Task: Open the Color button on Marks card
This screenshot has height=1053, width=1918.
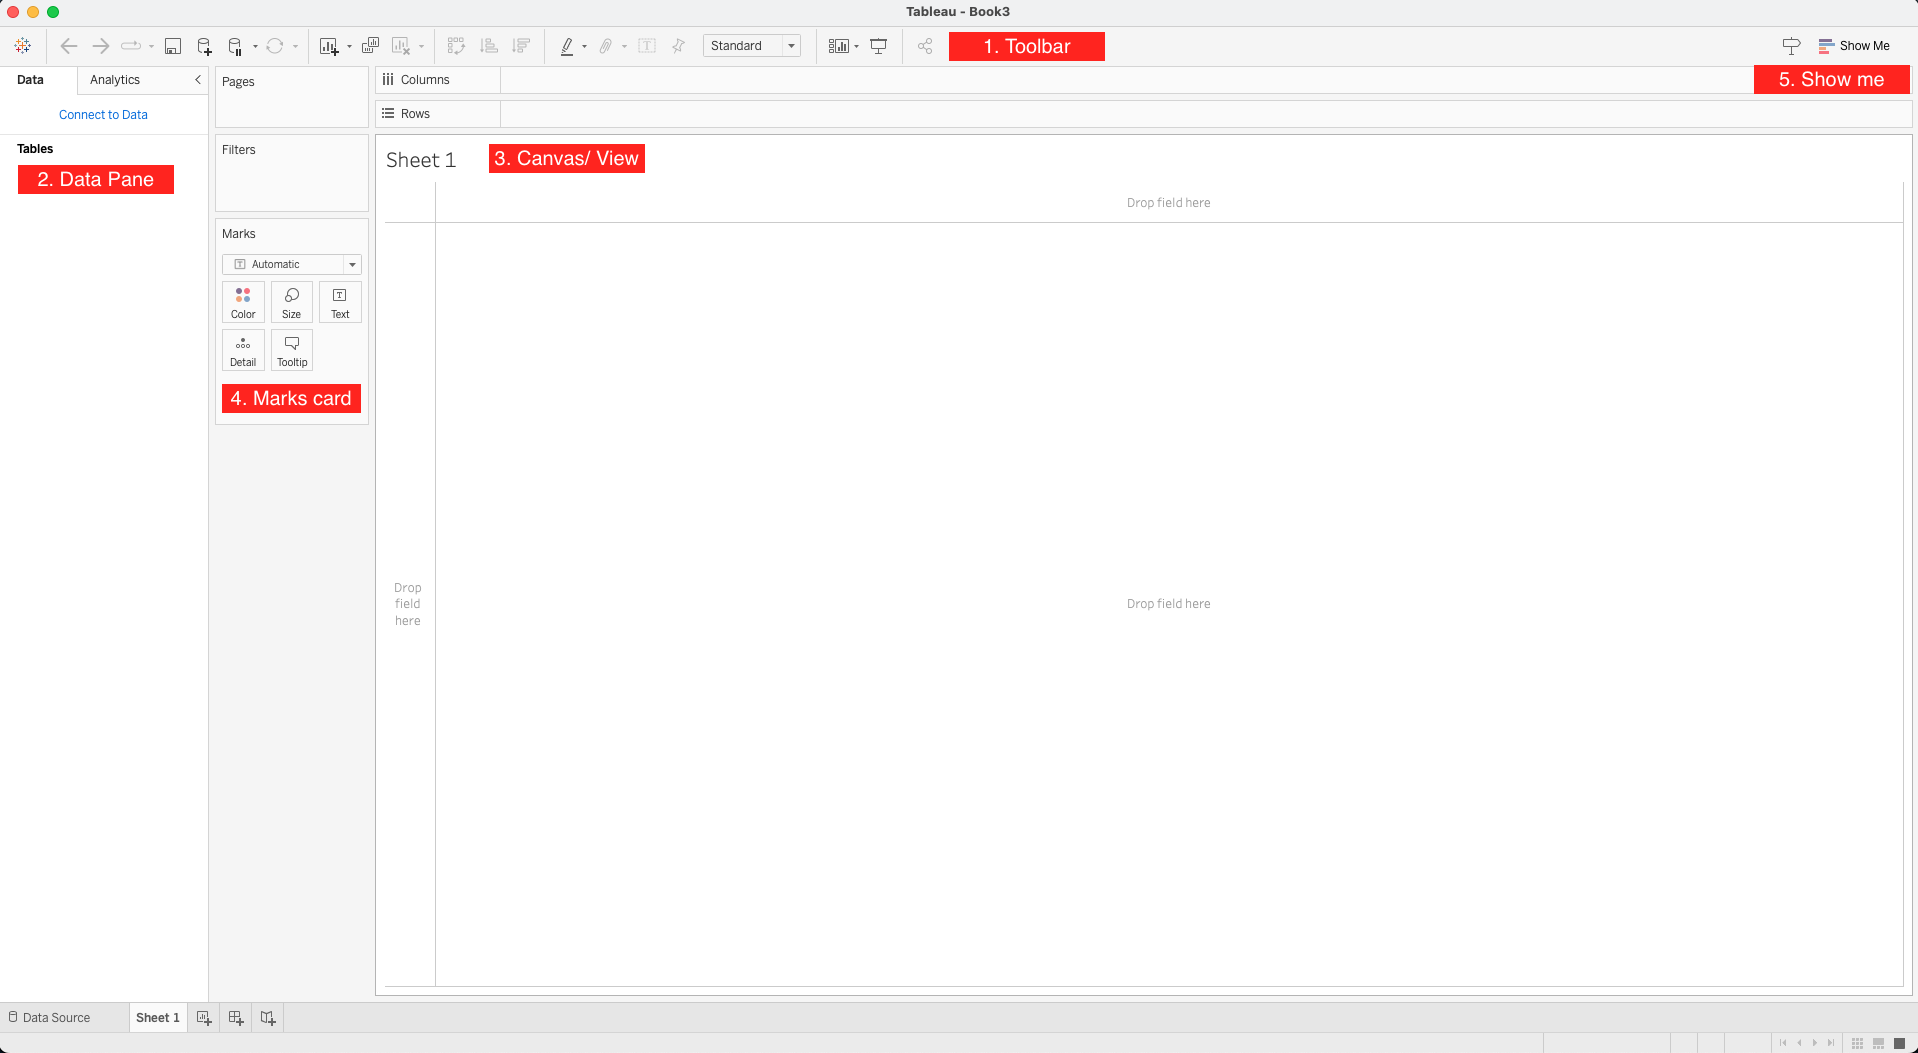Action: (243, 302)
